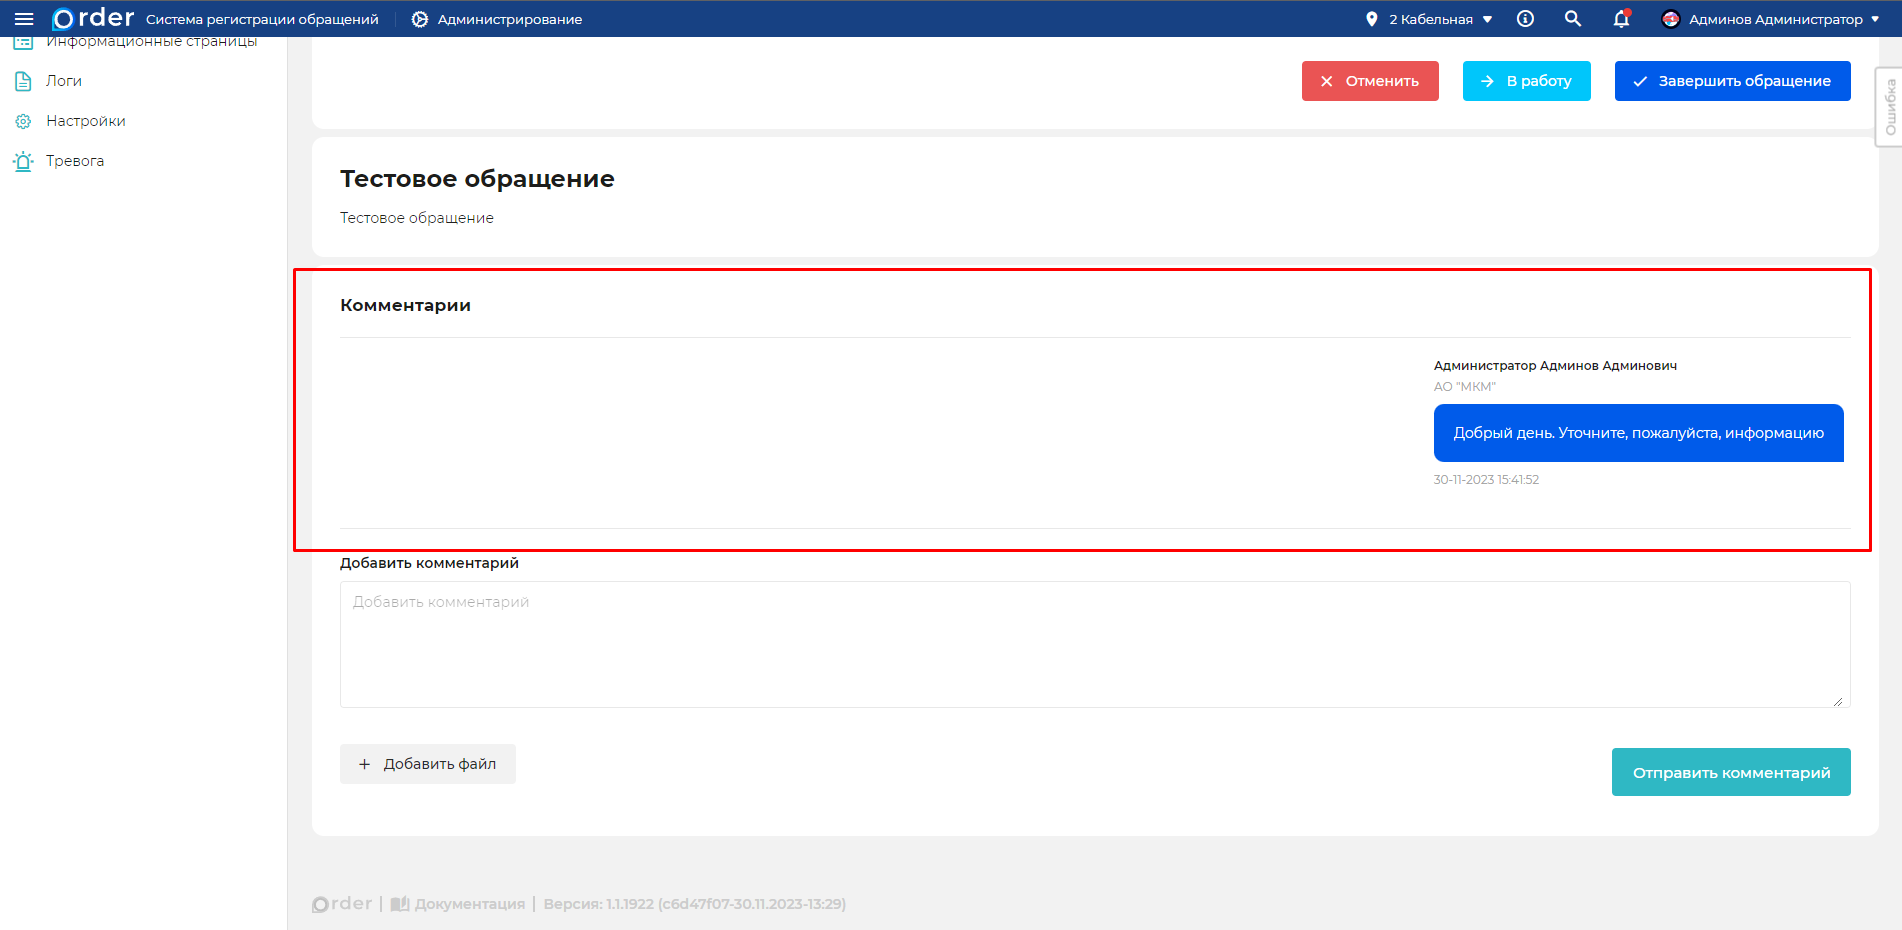Open notifications bell icon
Viewport: 1902px width, 930px height.
tap(1621, 19)
